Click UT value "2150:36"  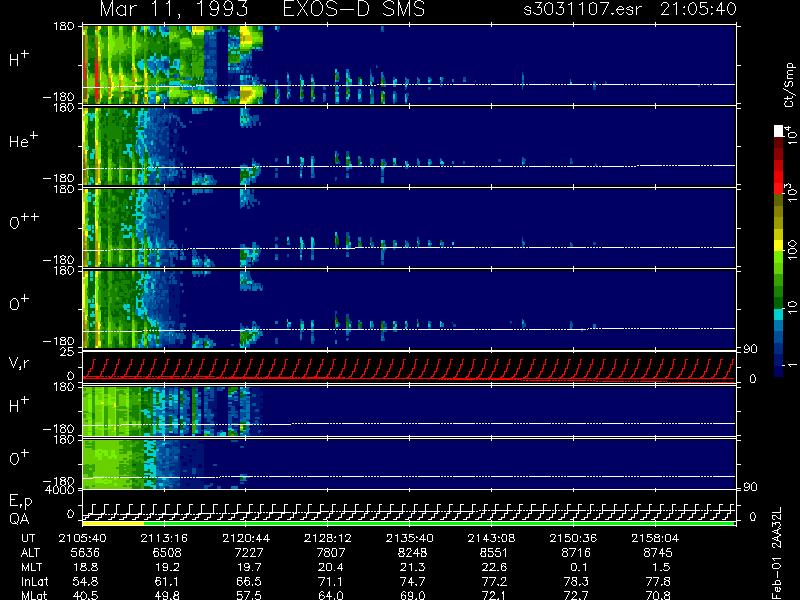[x=573, y=538]
